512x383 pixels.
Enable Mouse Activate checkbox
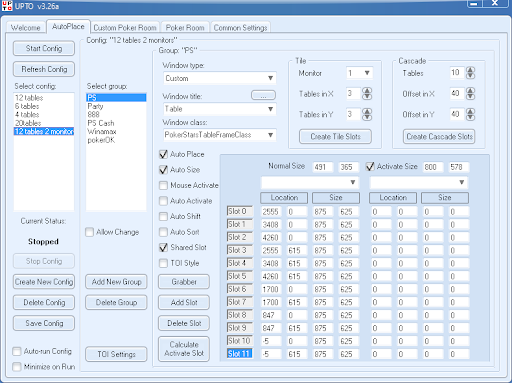[163, 185]
